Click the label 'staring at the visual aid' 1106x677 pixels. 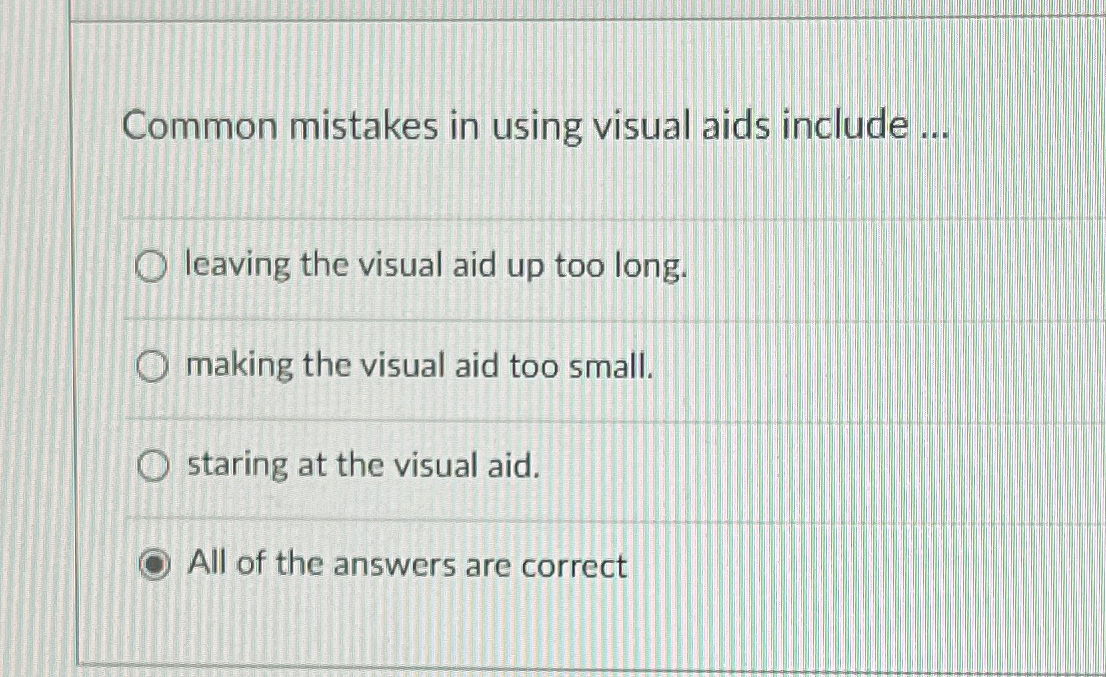point(361,465)
